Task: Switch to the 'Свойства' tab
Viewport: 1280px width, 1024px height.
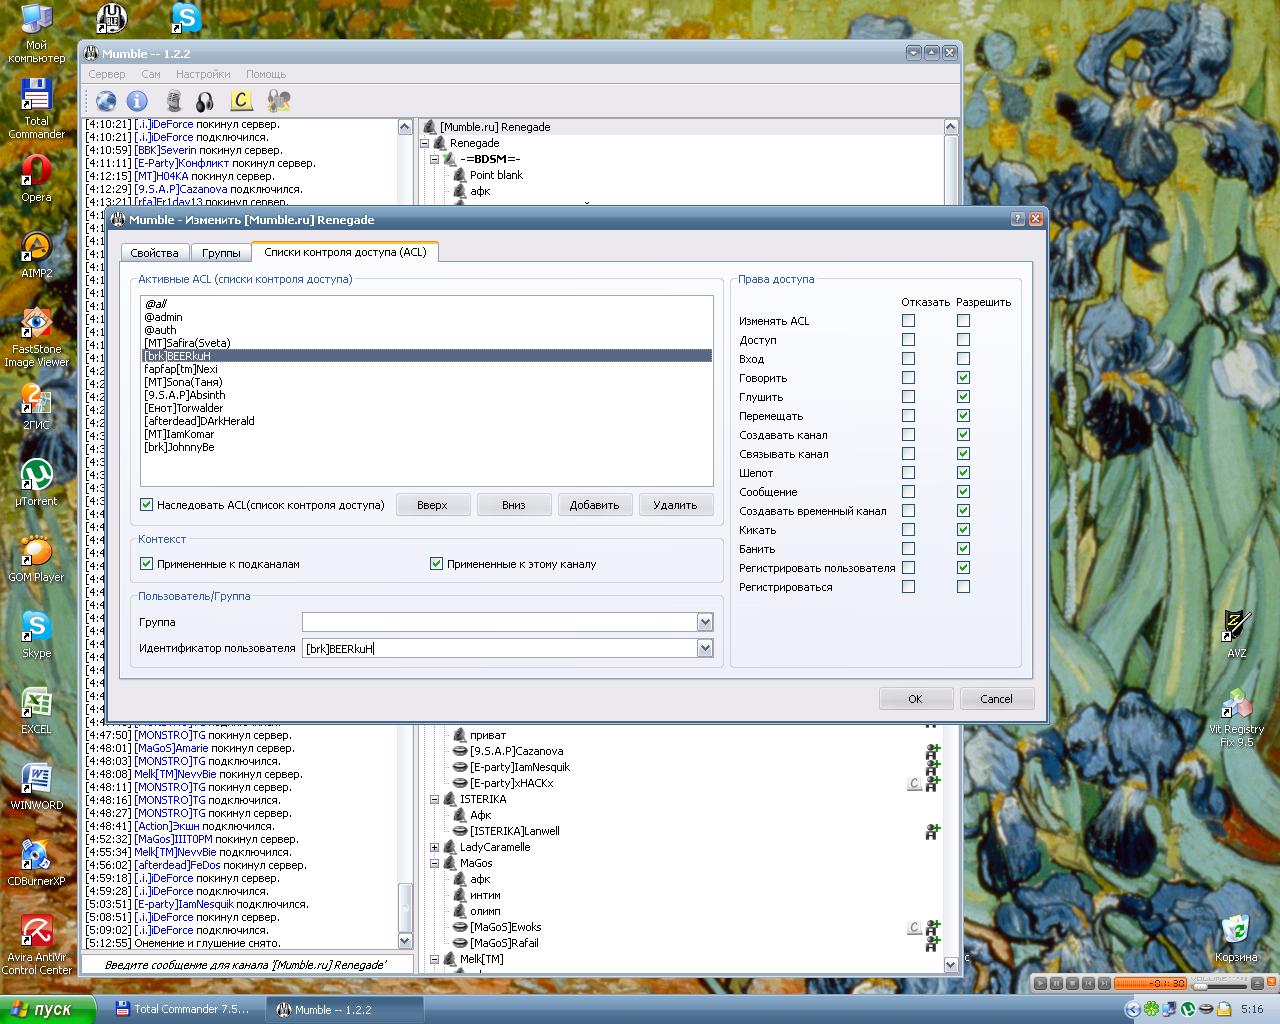Action: [154, 253]
